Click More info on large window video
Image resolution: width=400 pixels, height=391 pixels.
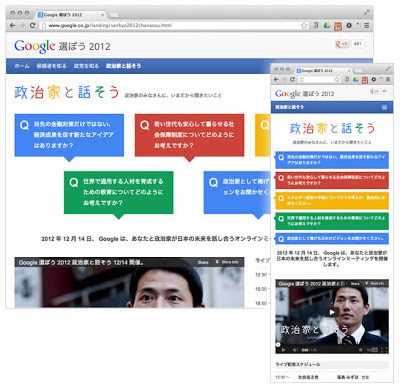pos(227,262)
